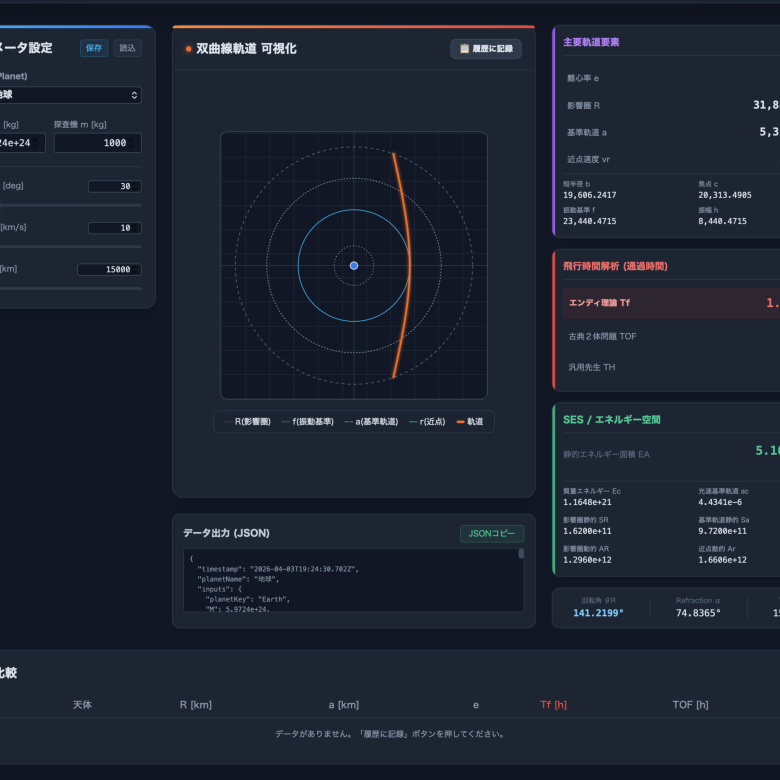Viewport: 780px width, 780px height.
Task: Click the clipboard icon on 履歴に記録
Action: click(x=464, y=49)
